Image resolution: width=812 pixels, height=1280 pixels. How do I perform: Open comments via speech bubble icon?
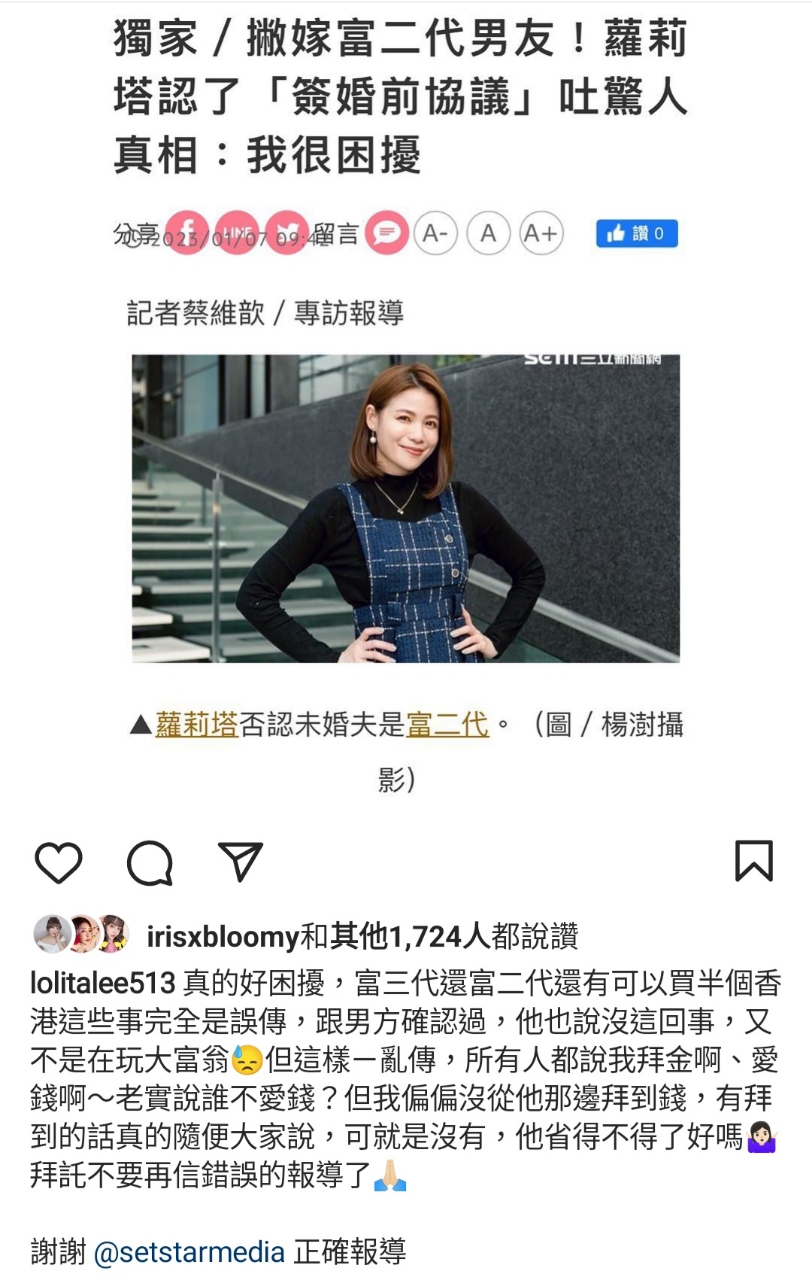pos(150,862)
